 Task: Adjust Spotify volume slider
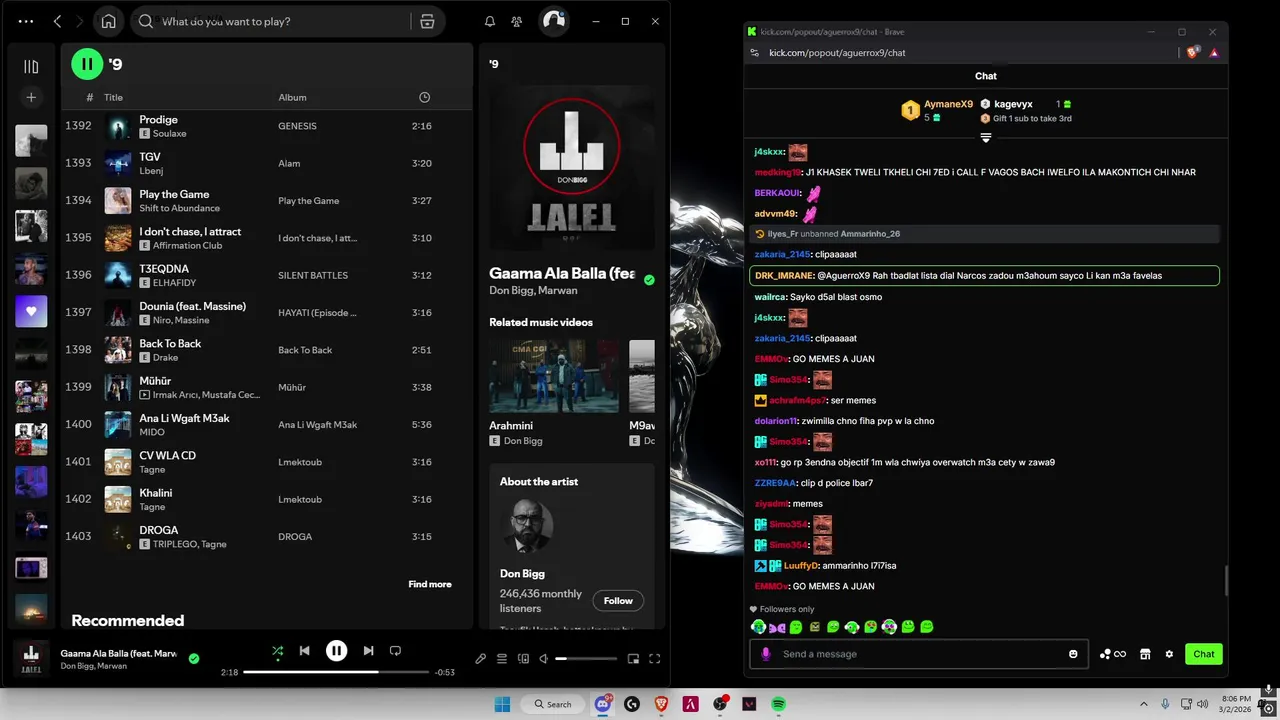[586, 658]
